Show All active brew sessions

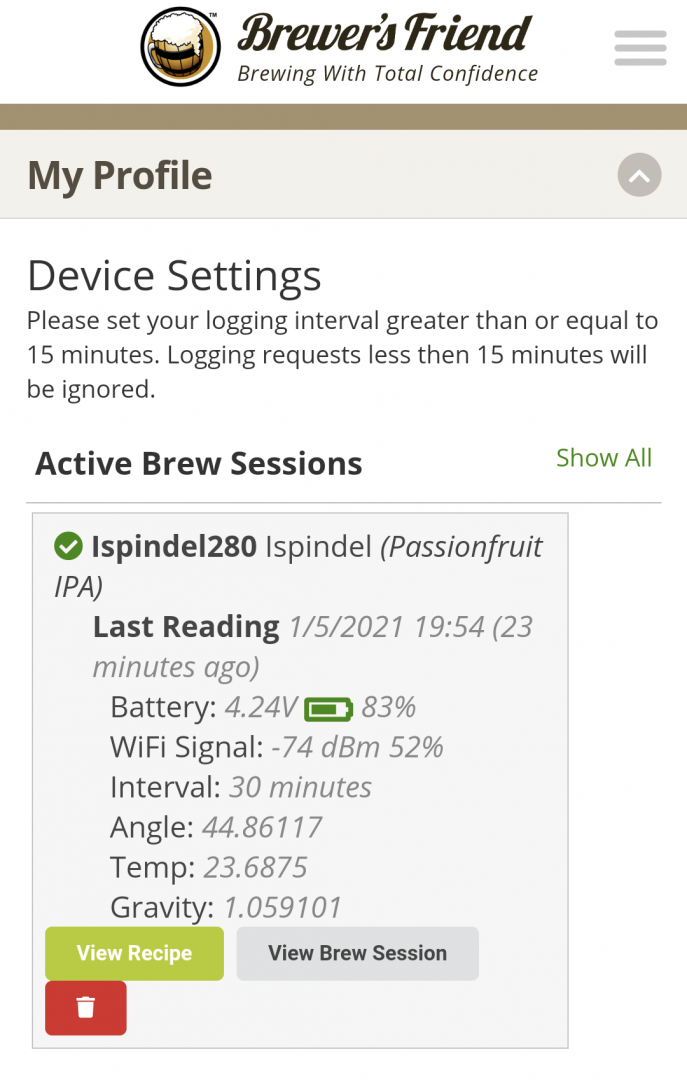[604, 458]
